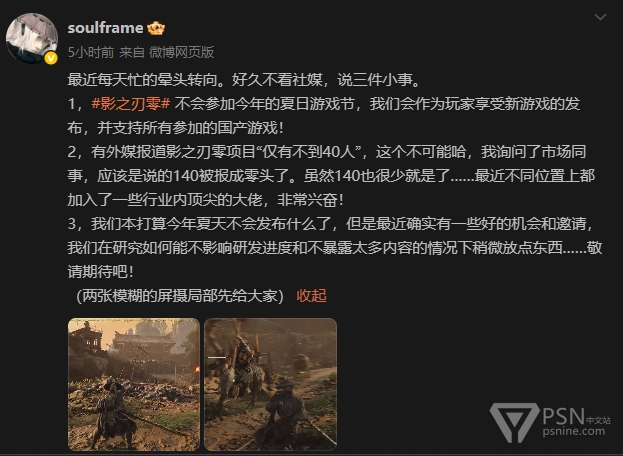Click the opening line mentioning 社媒
Image resolution: width=623 pixels, height=456 pixels.
[x=244, y=80]
